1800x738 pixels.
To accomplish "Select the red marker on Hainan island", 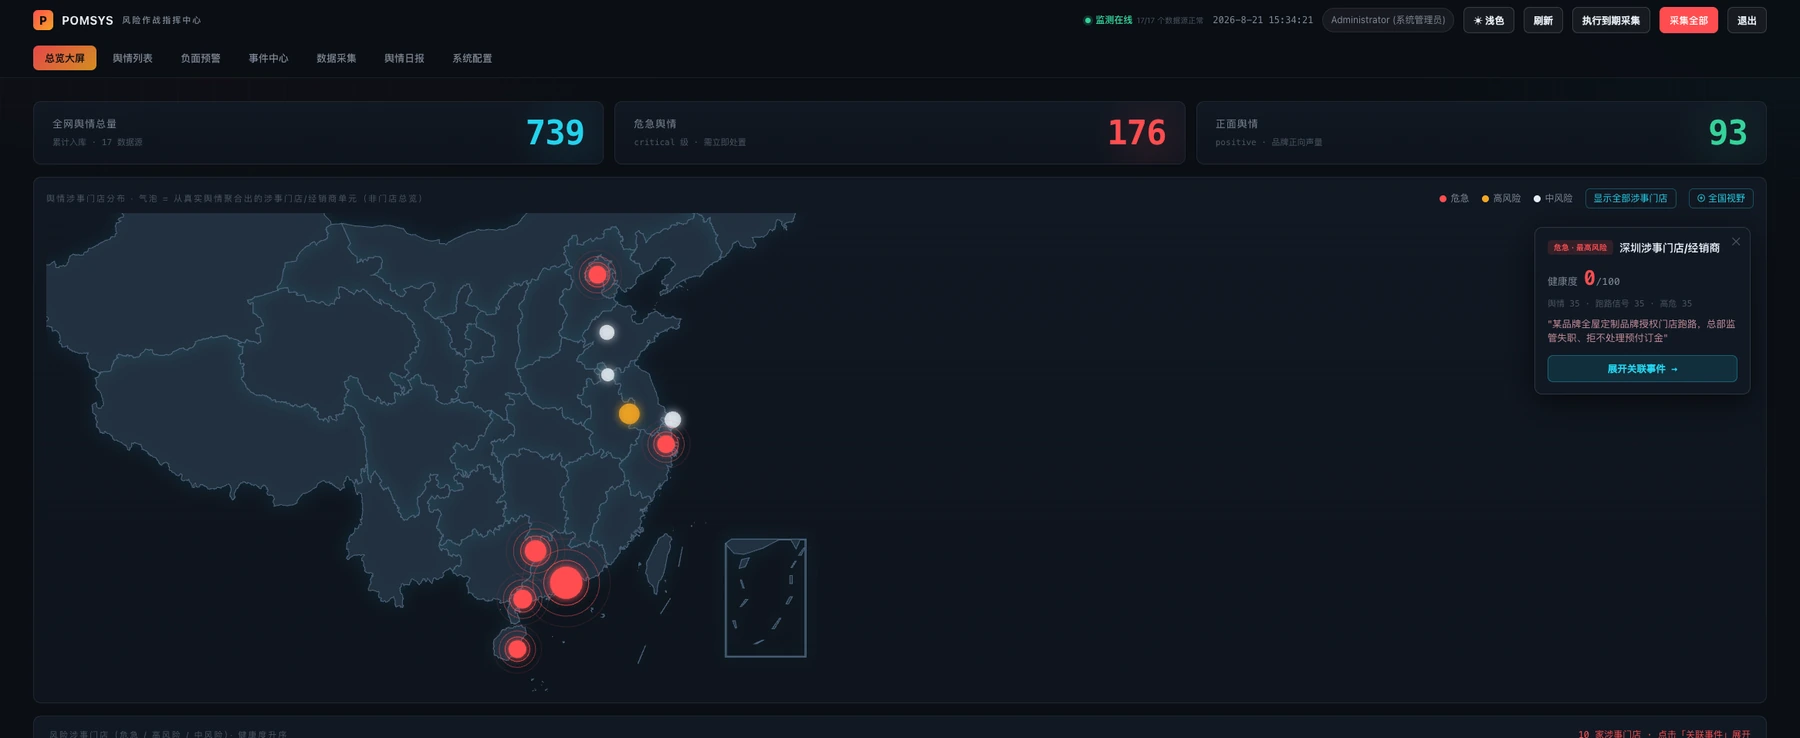I will pos(517,649).
